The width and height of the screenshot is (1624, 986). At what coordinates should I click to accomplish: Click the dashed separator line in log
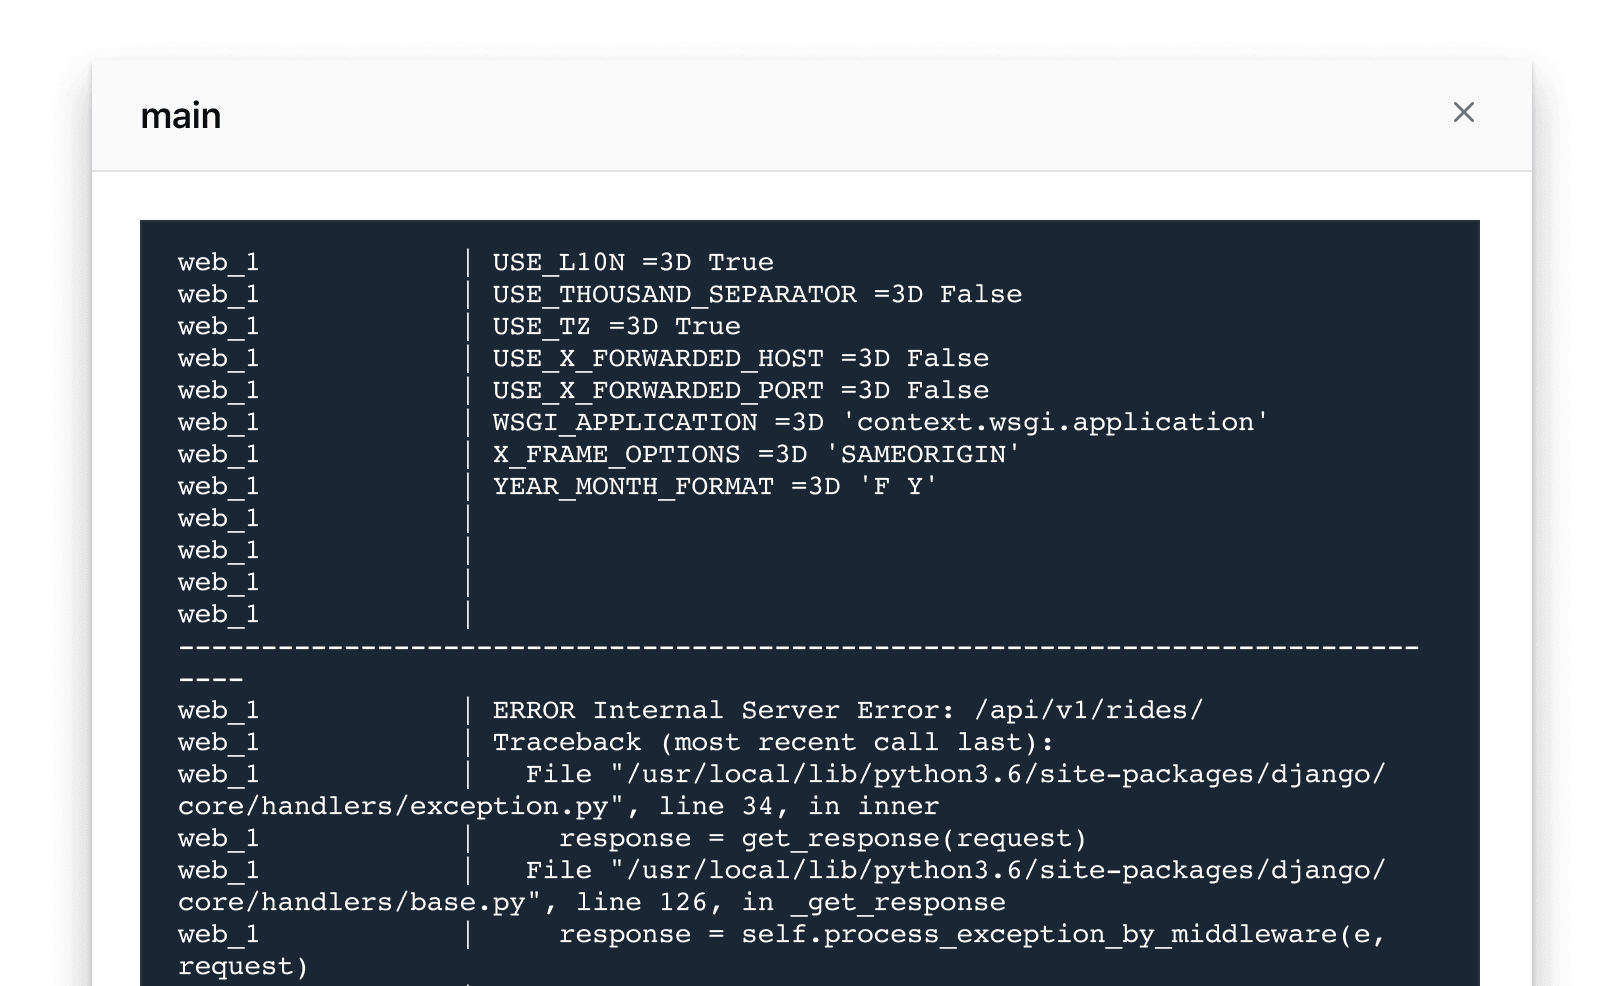coord(798,646)
